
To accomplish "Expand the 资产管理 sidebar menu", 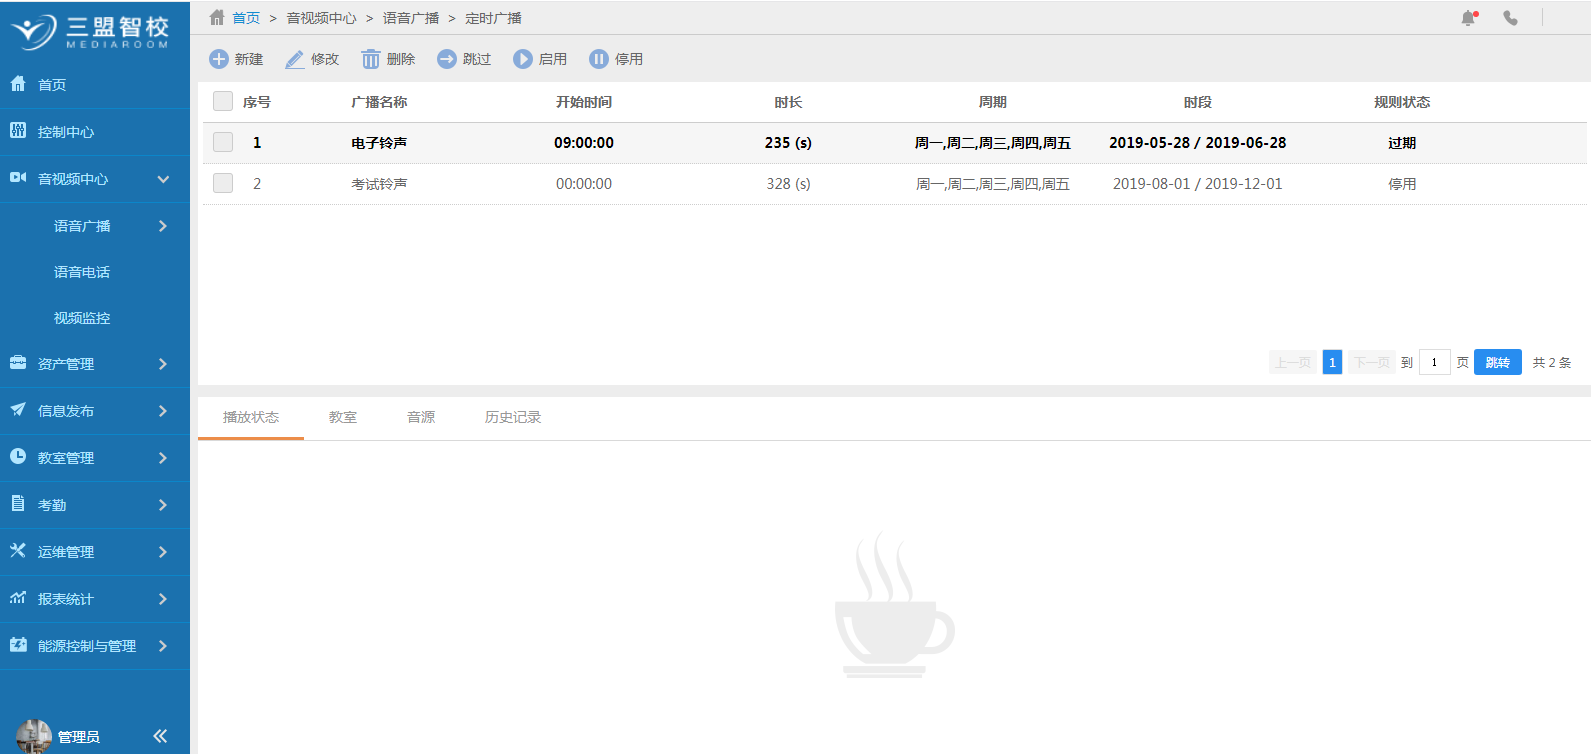I will (x=163, y=364).
